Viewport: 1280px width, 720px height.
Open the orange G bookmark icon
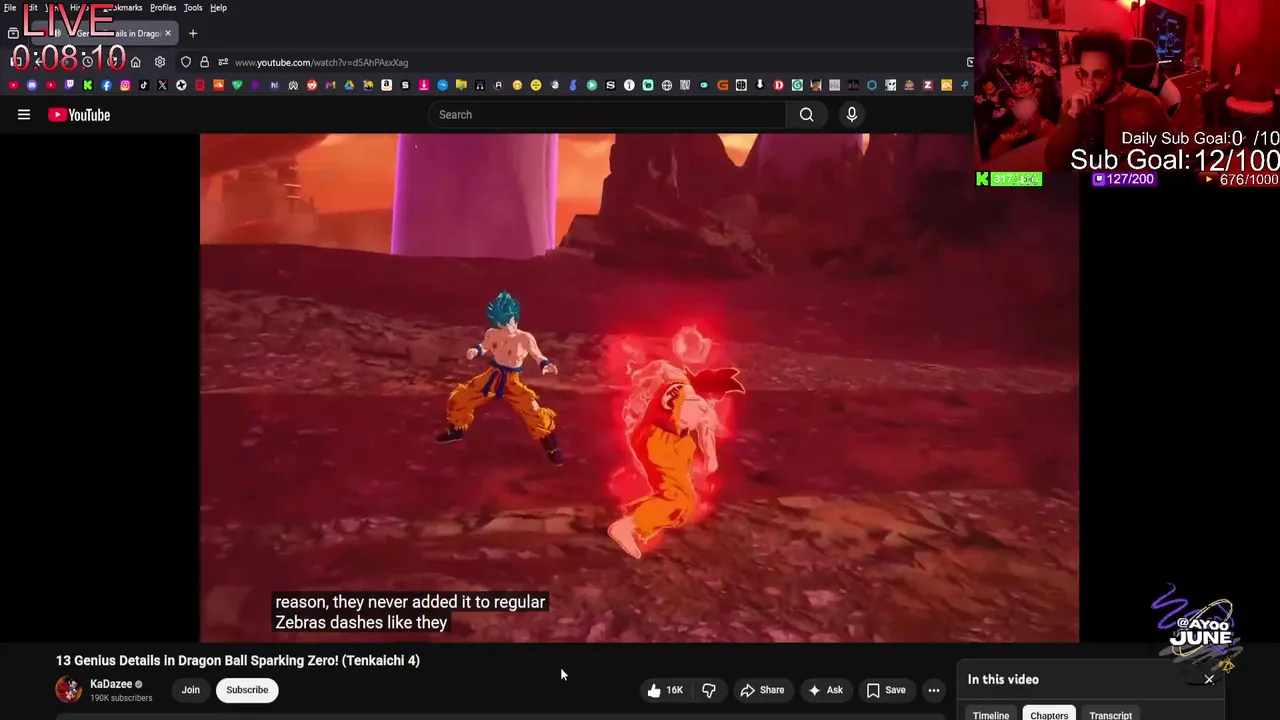722,85
